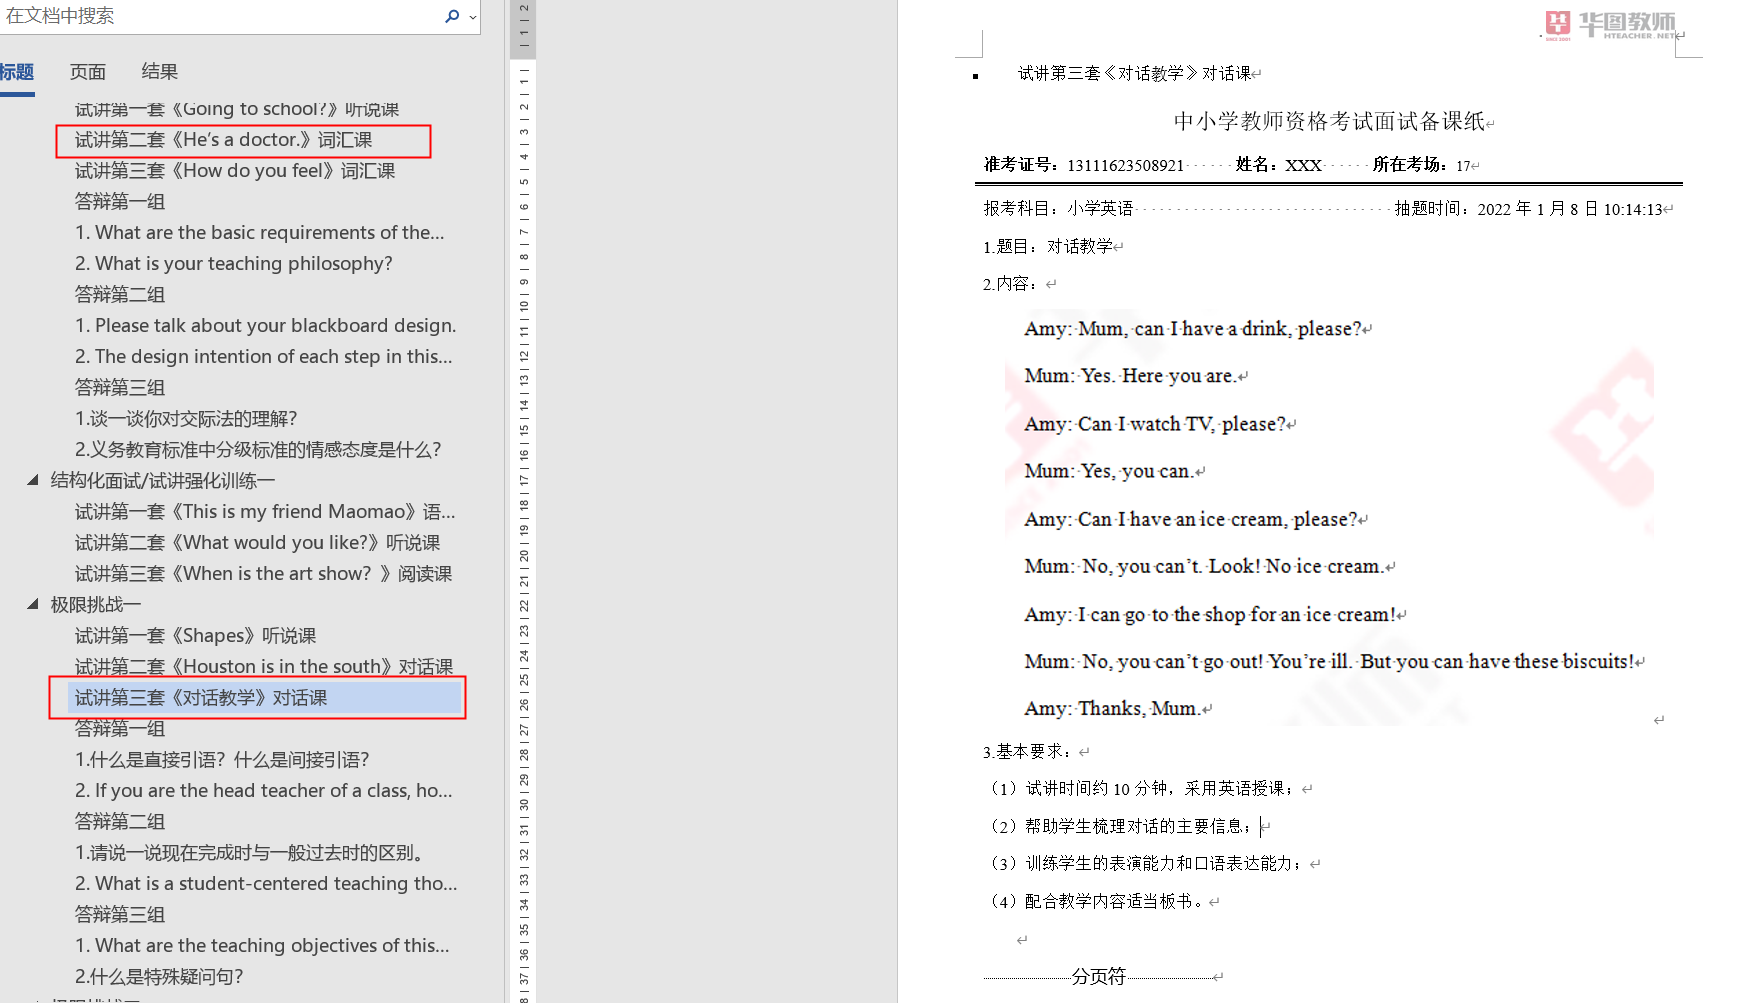Viewport: 1753px width, 1003px height.
Task: Click the search magnifier icon
Action: click(452, 16)
